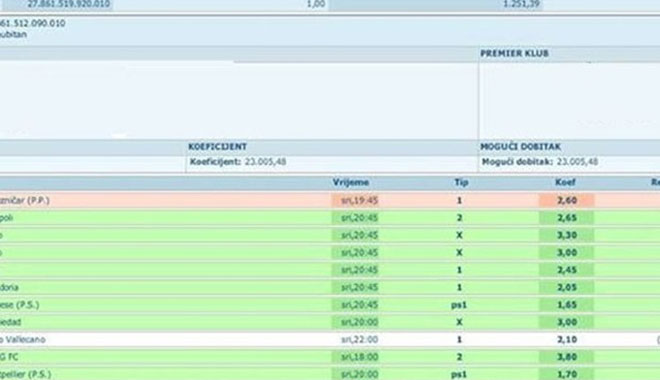Click the Koef column header
The image size is (660, 380).
(565, 182)
